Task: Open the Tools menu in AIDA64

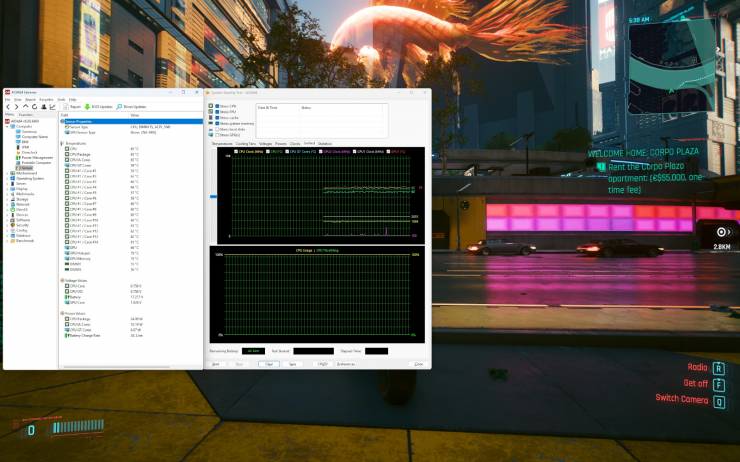Action: click(x=61, y=100)
